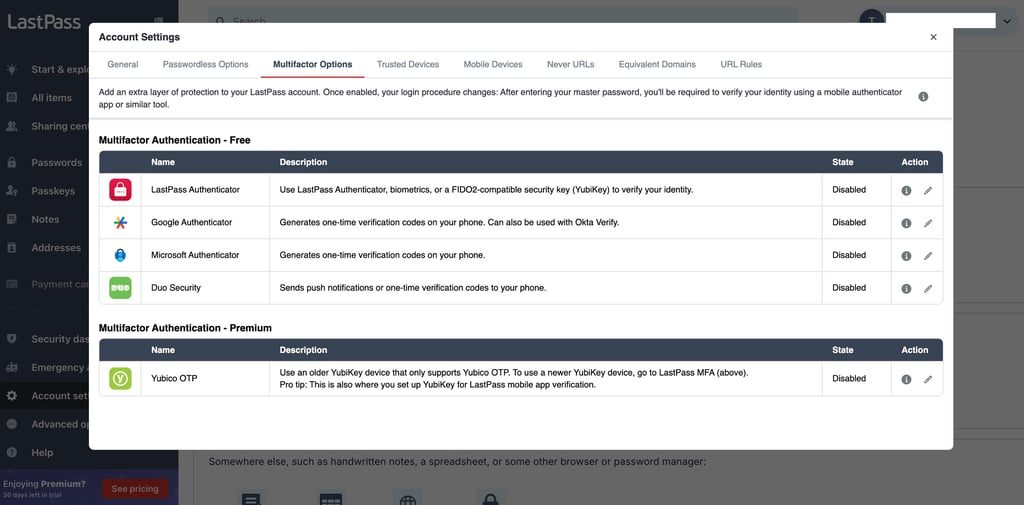Screen dimensions: 1024x505
Task: Click the Google Authenticator logo icon
Action: click(120, 223)
